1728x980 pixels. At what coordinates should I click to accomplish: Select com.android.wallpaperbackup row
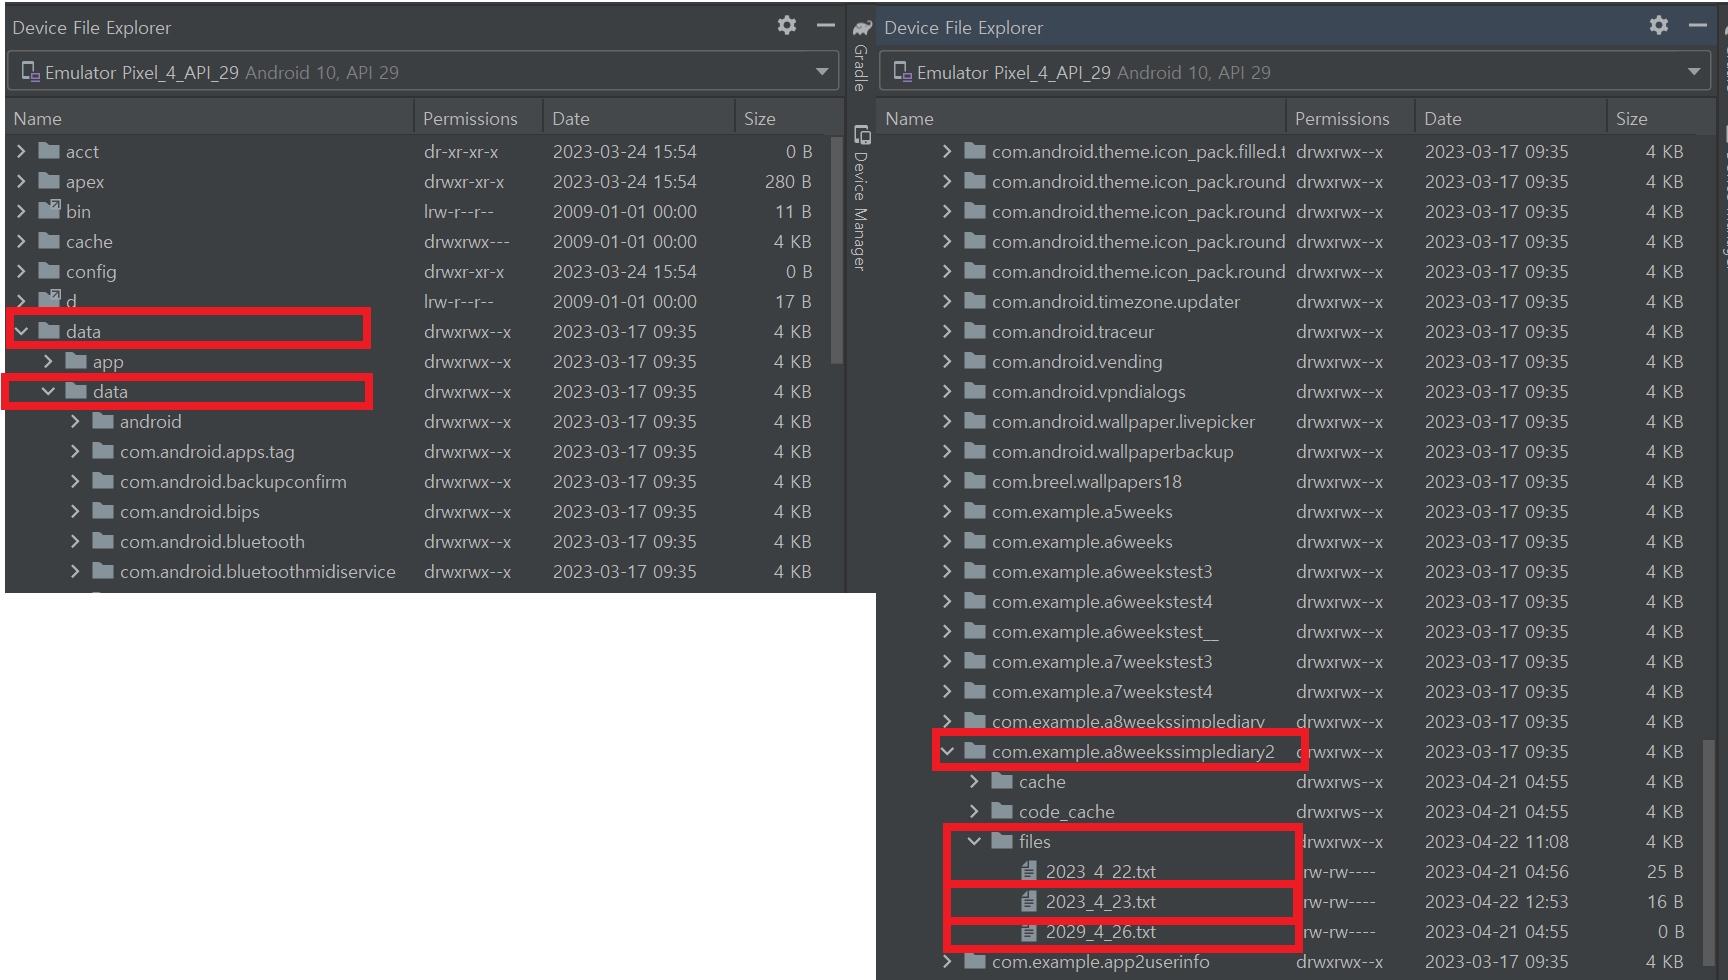[1292, 451]
